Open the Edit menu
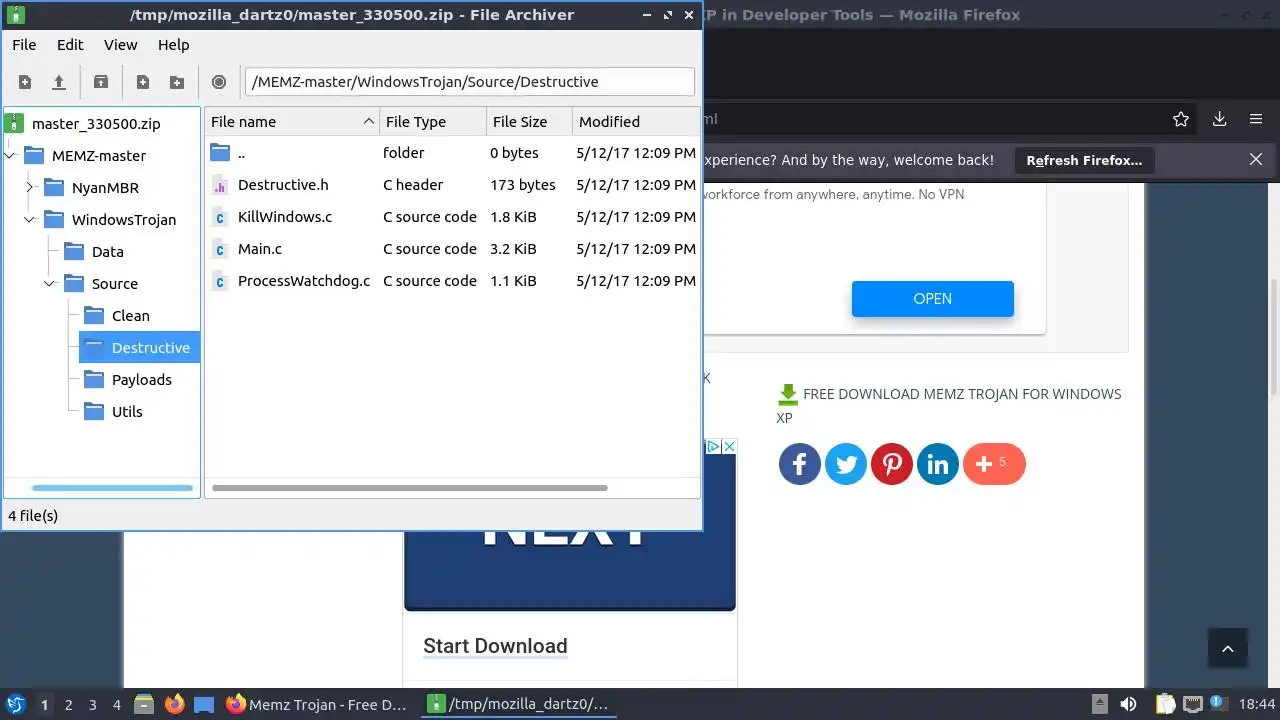The height and width of the screenshot is (720, 1280). (x=70, y=45)
